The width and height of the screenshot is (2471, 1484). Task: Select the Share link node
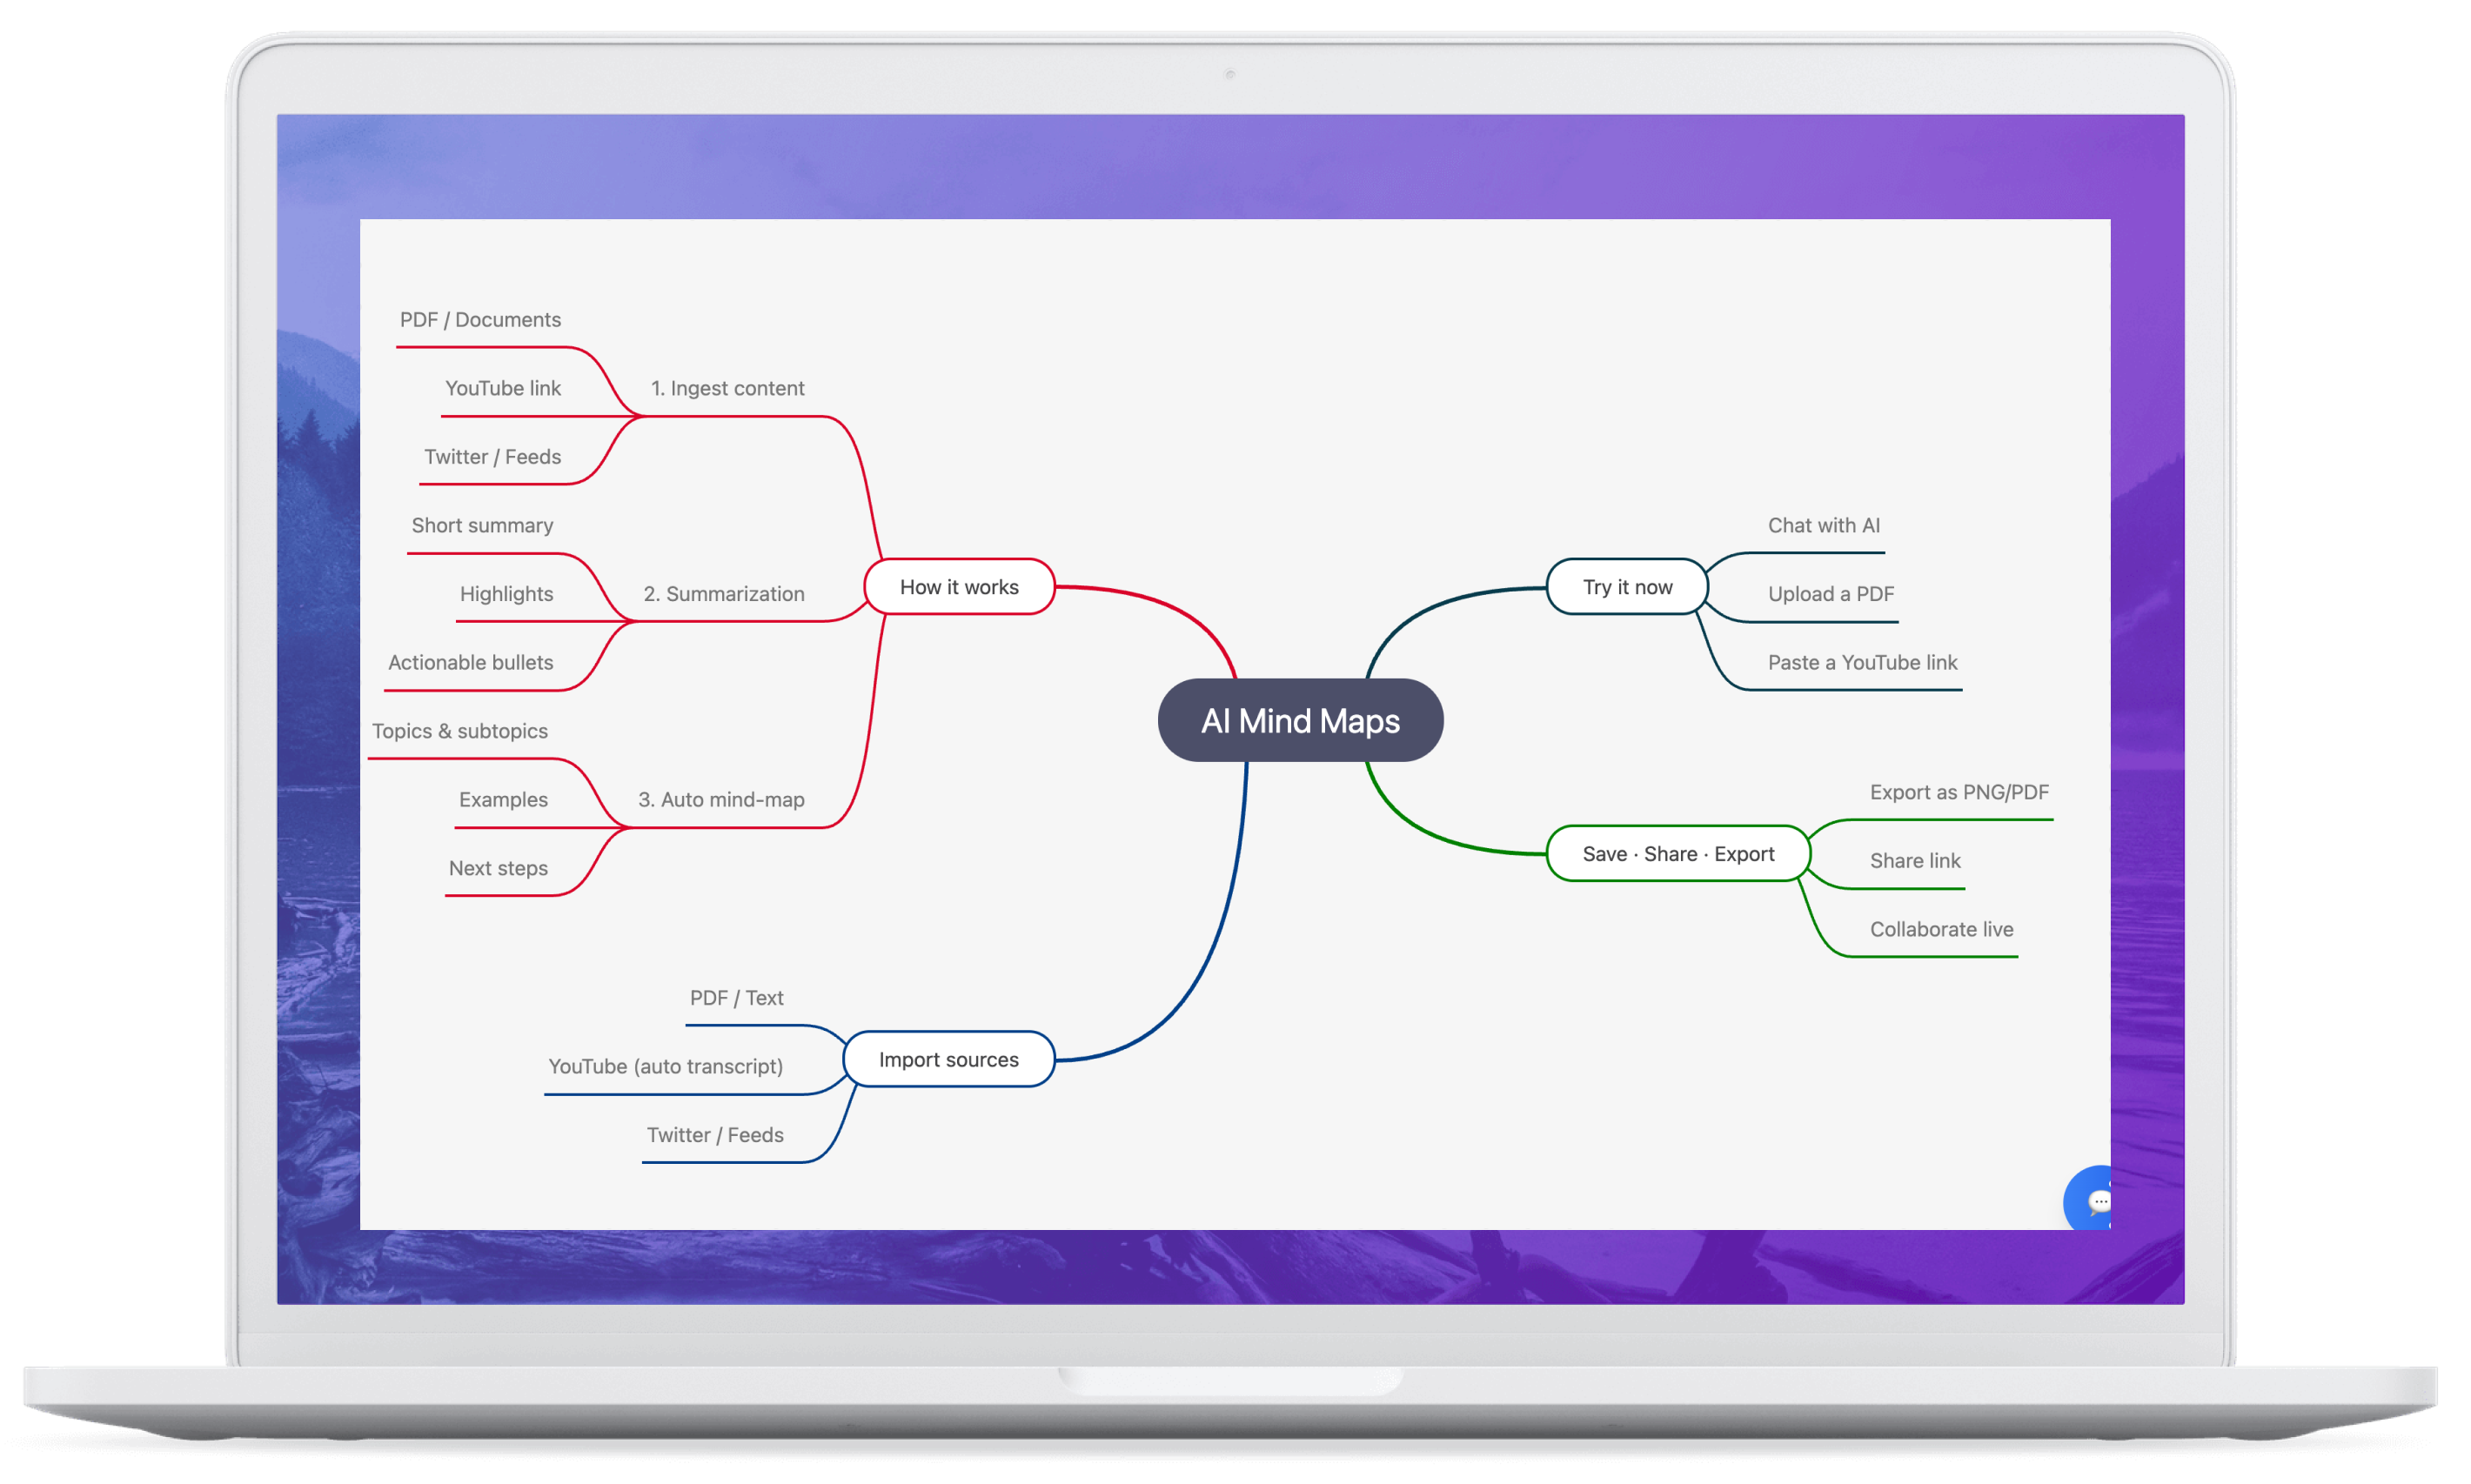click(x=1915, y=860)
